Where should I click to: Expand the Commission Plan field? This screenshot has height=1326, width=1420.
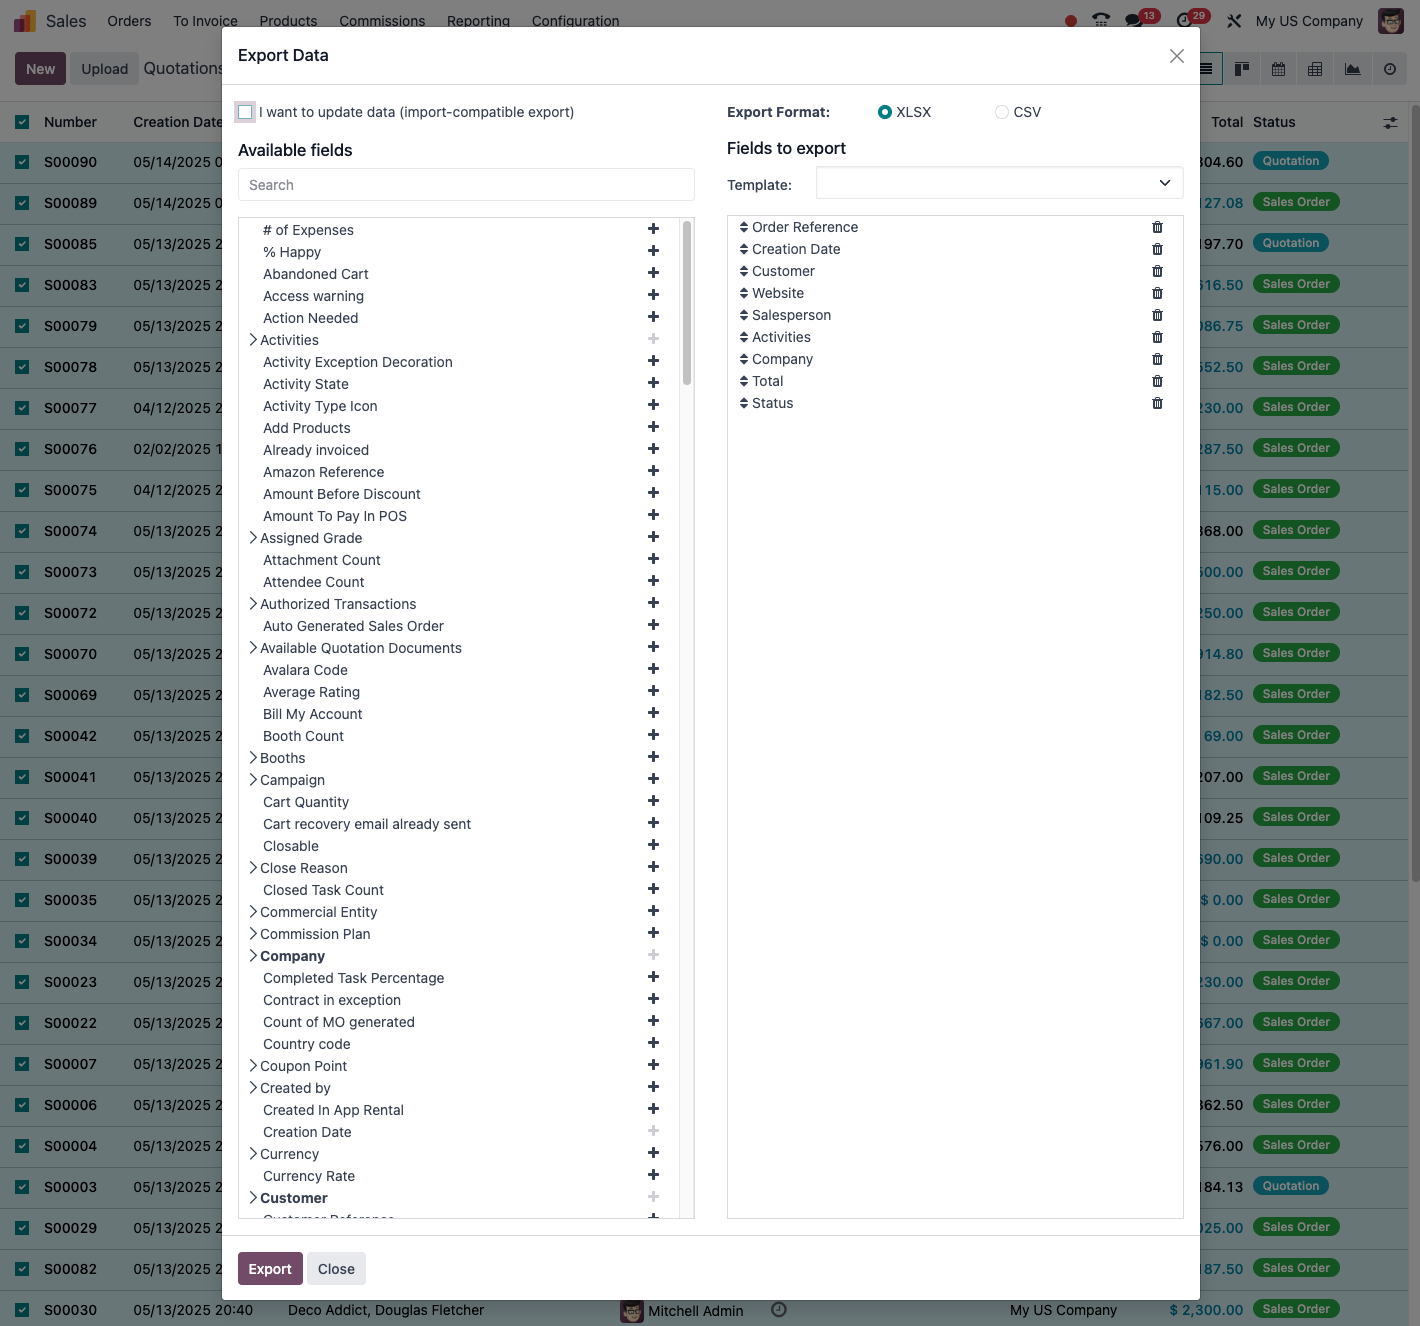(253, 934)
